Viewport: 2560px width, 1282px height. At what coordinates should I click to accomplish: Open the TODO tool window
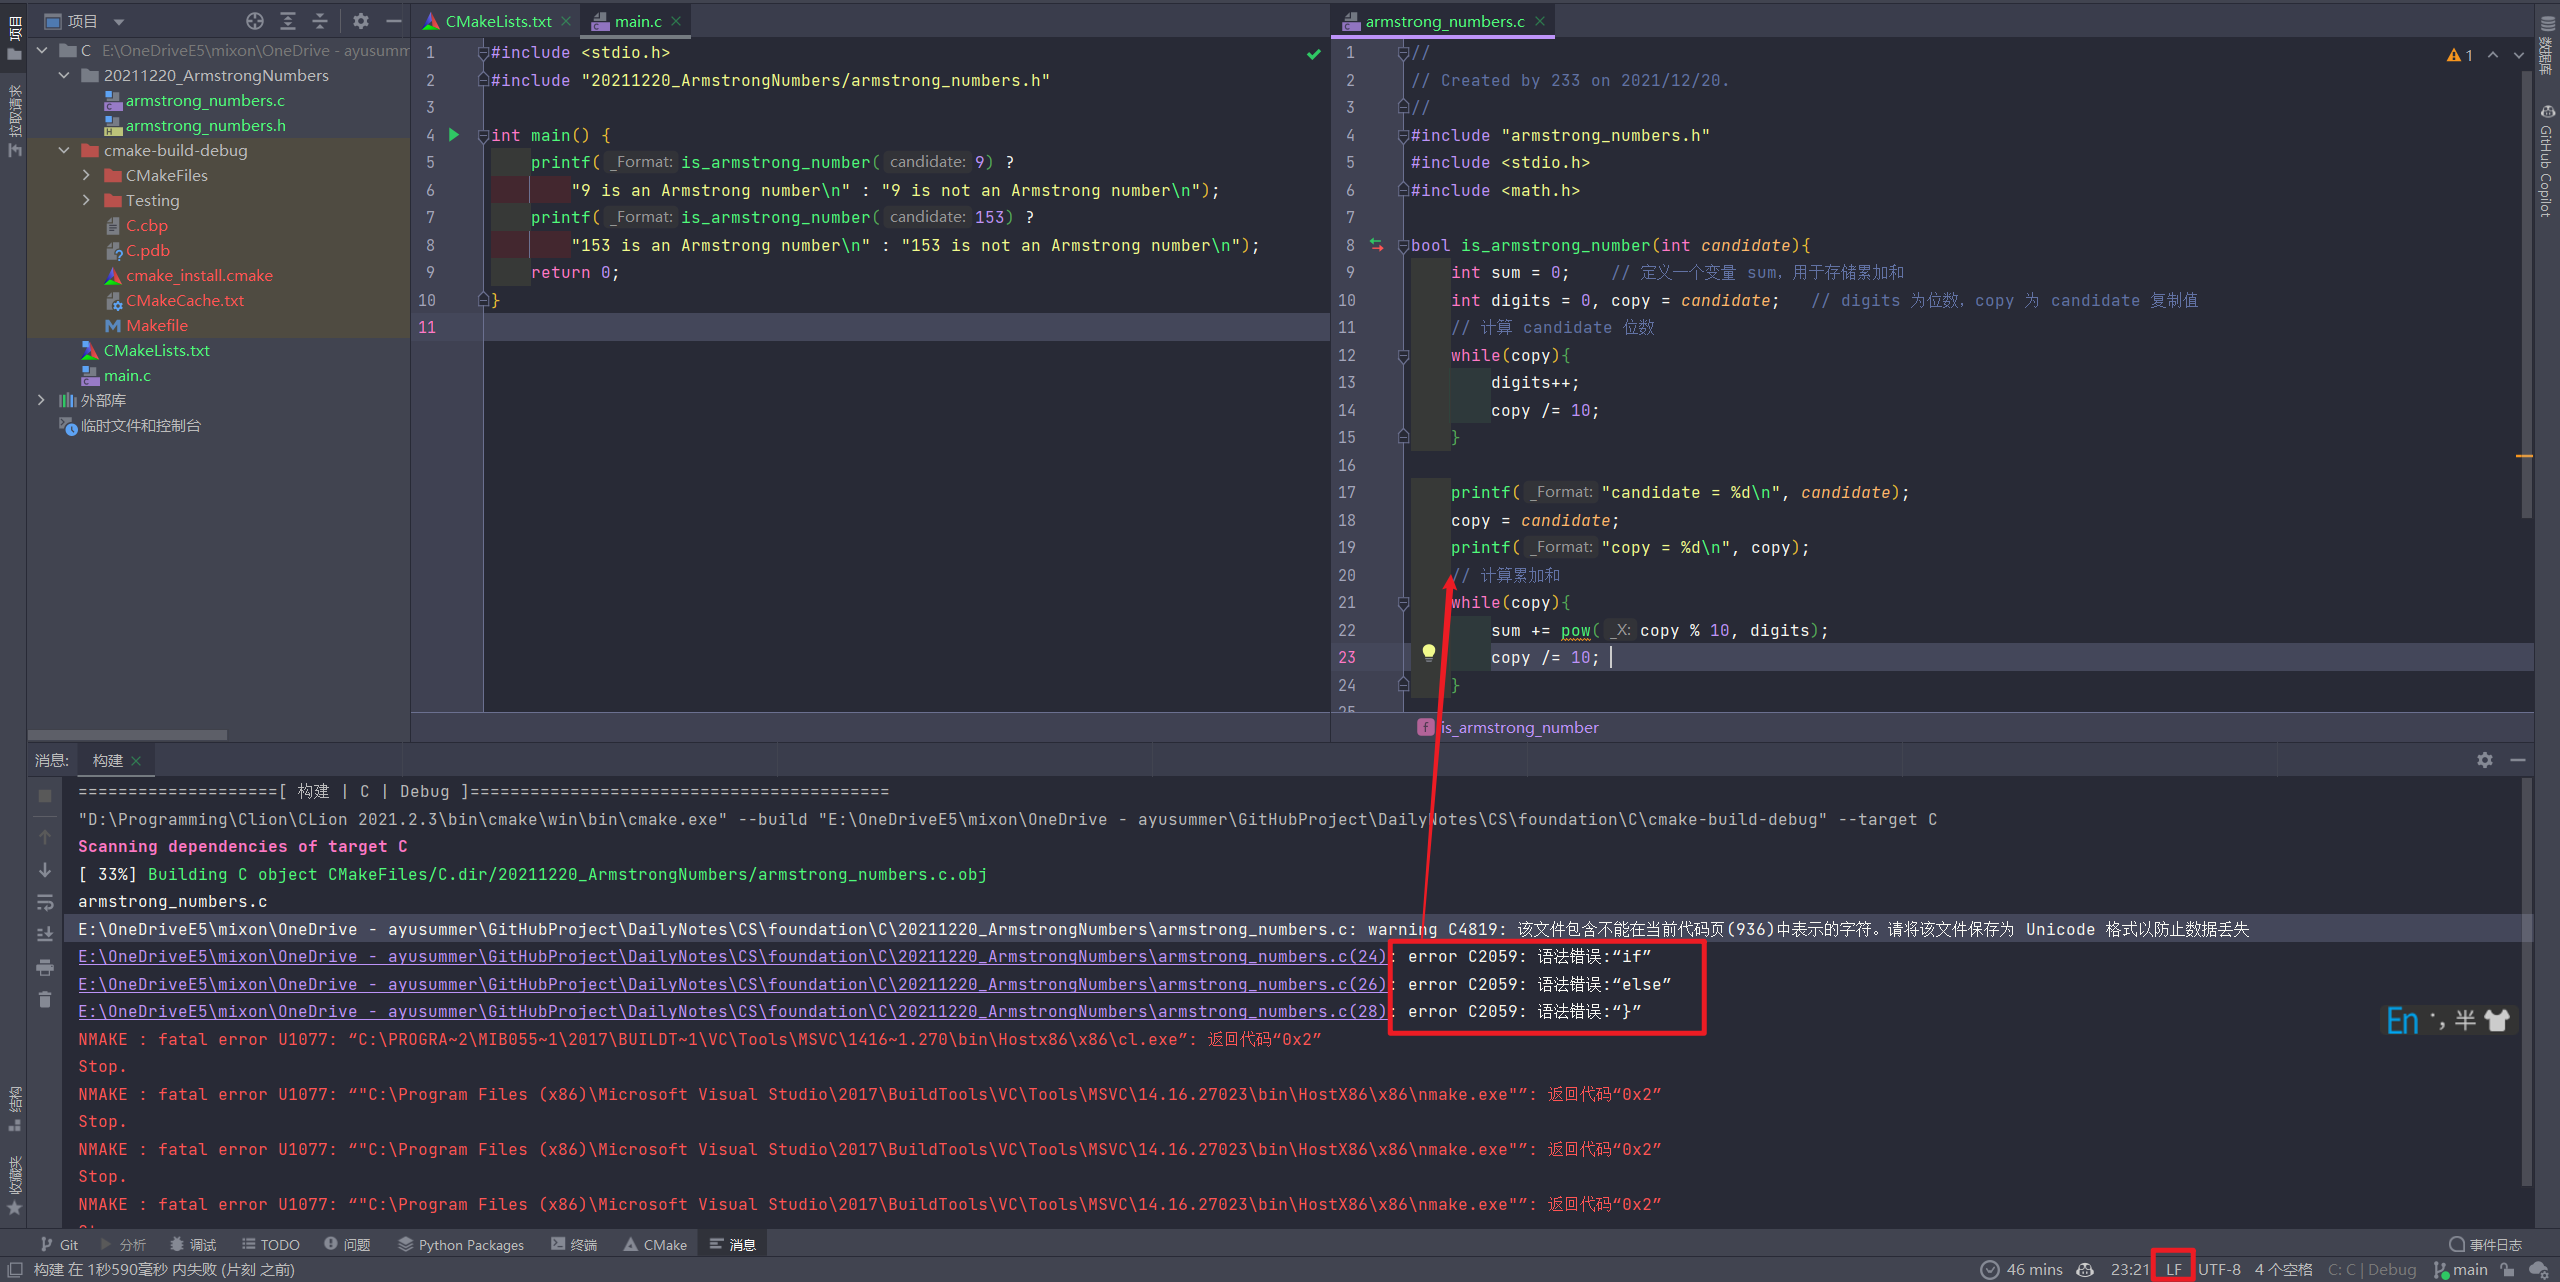[x=270, y=1245]
